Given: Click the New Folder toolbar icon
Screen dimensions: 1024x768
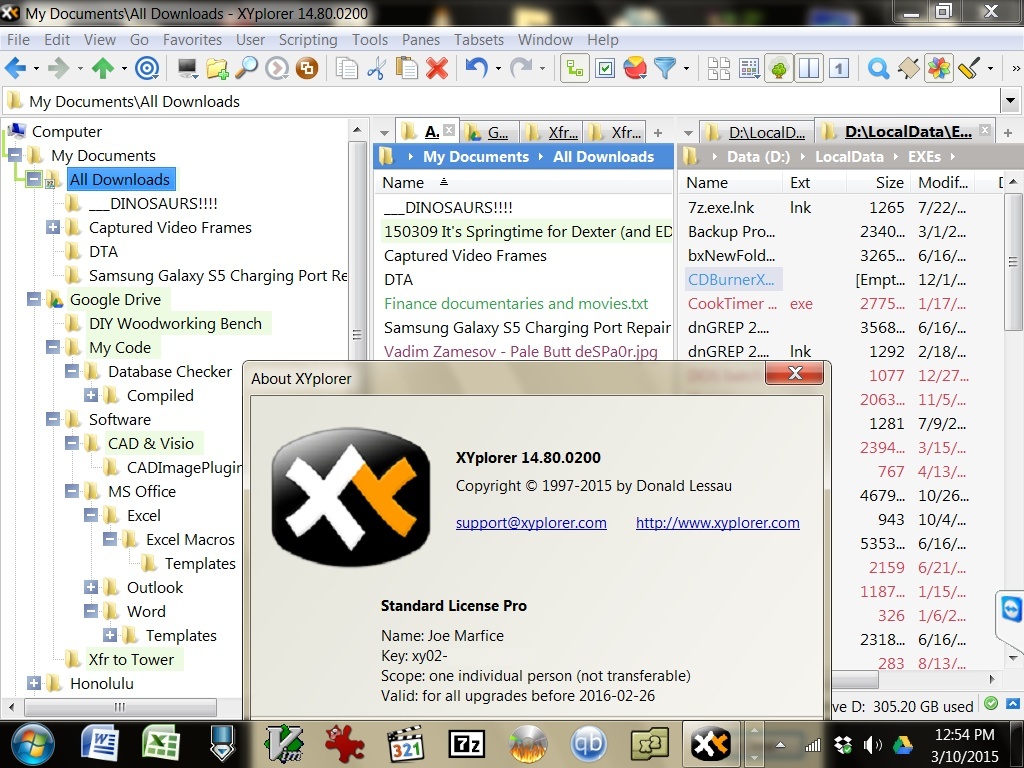Looking at the screenshot, I should tap(216, 68).
